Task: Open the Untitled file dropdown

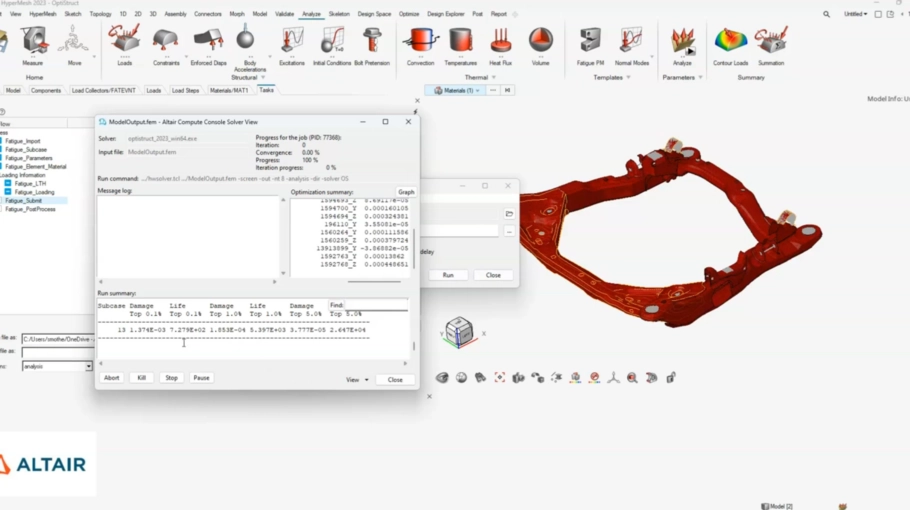Action: pyautogui.click(x=856, y=14)
